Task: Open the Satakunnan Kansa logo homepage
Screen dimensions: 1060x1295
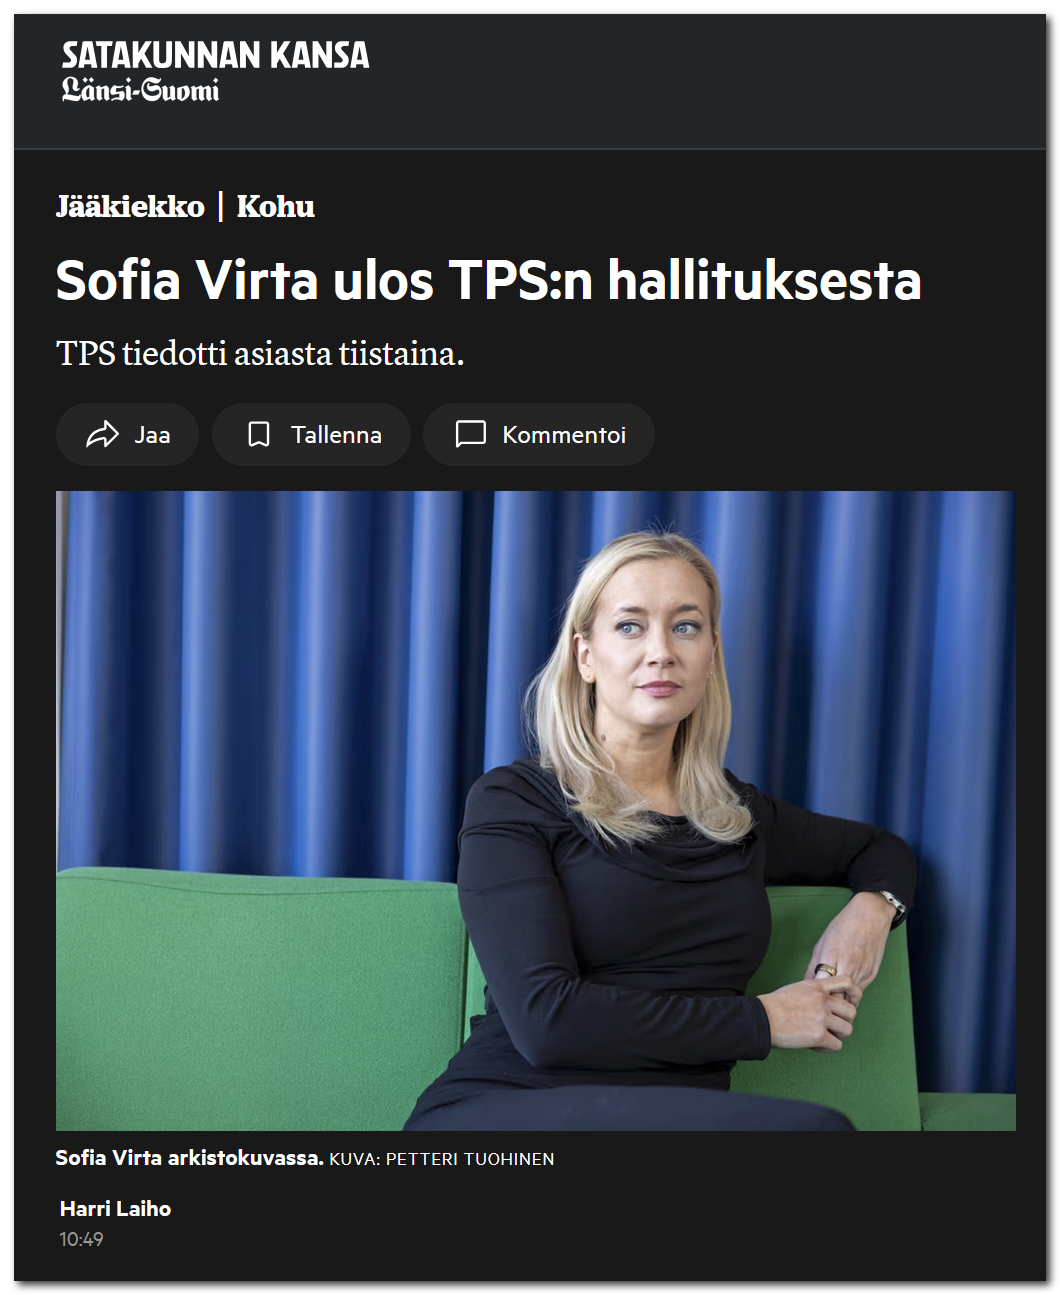Action: (x=215, y=55)
